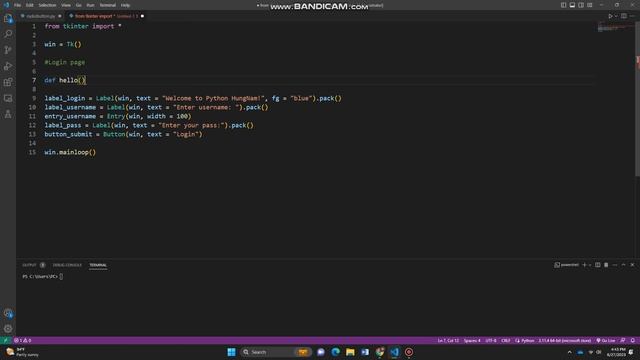Switch to the radiobutton.py tab
The width and height of the screenshot is (640, 360).
click(41, 16)
